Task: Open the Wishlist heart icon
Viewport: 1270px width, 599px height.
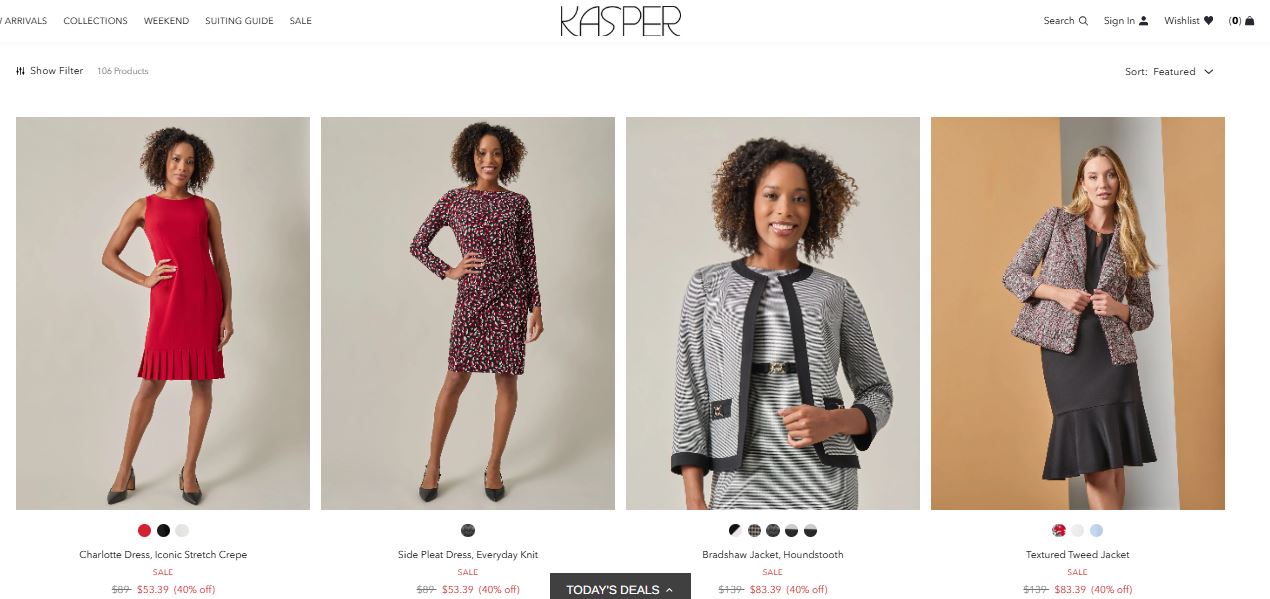Action: (x=1208, y=20)
